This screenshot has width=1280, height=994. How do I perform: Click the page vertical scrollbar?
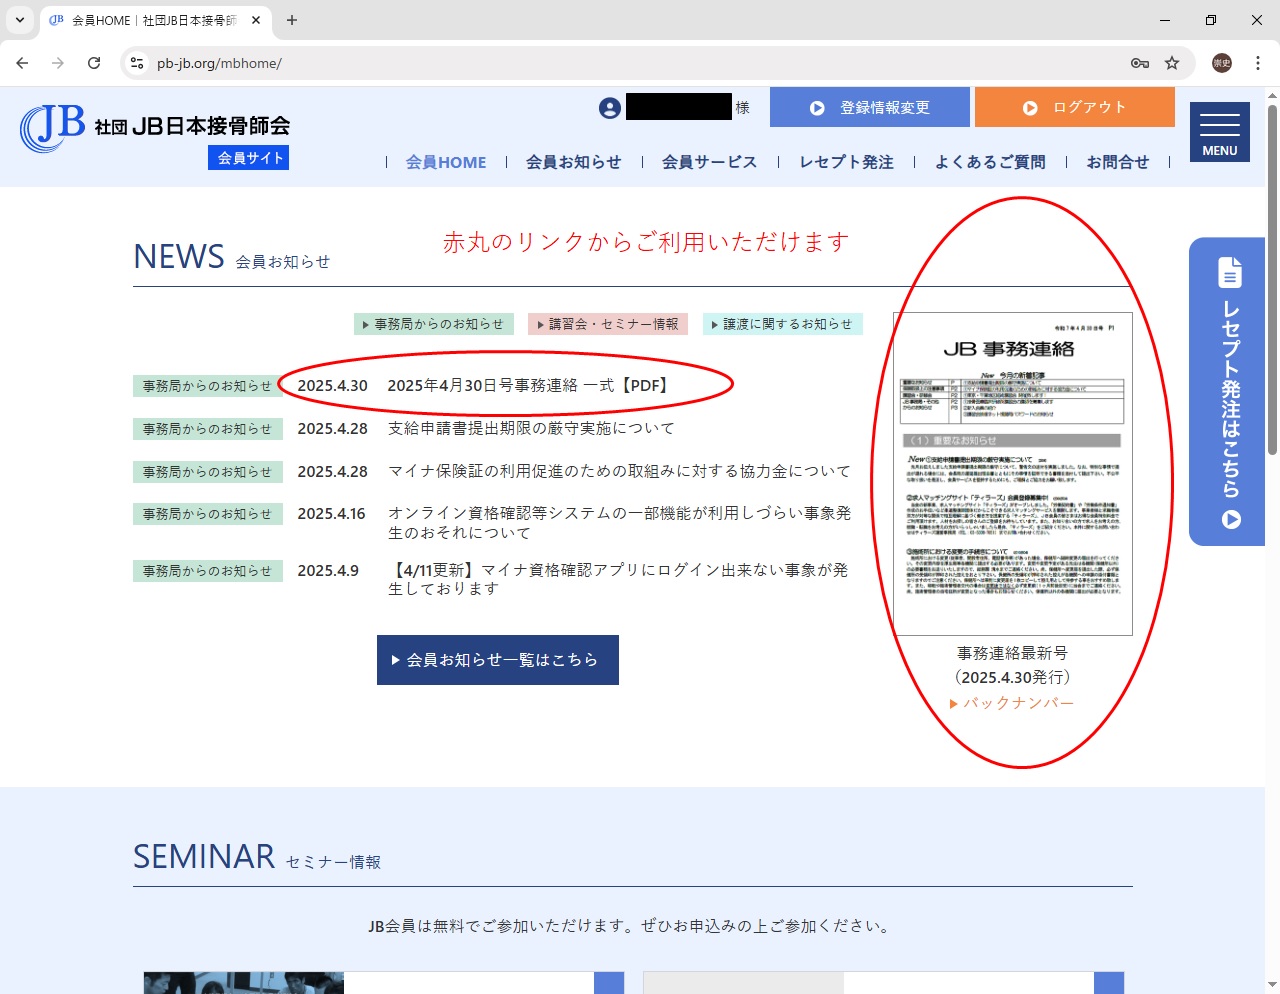1272,280
